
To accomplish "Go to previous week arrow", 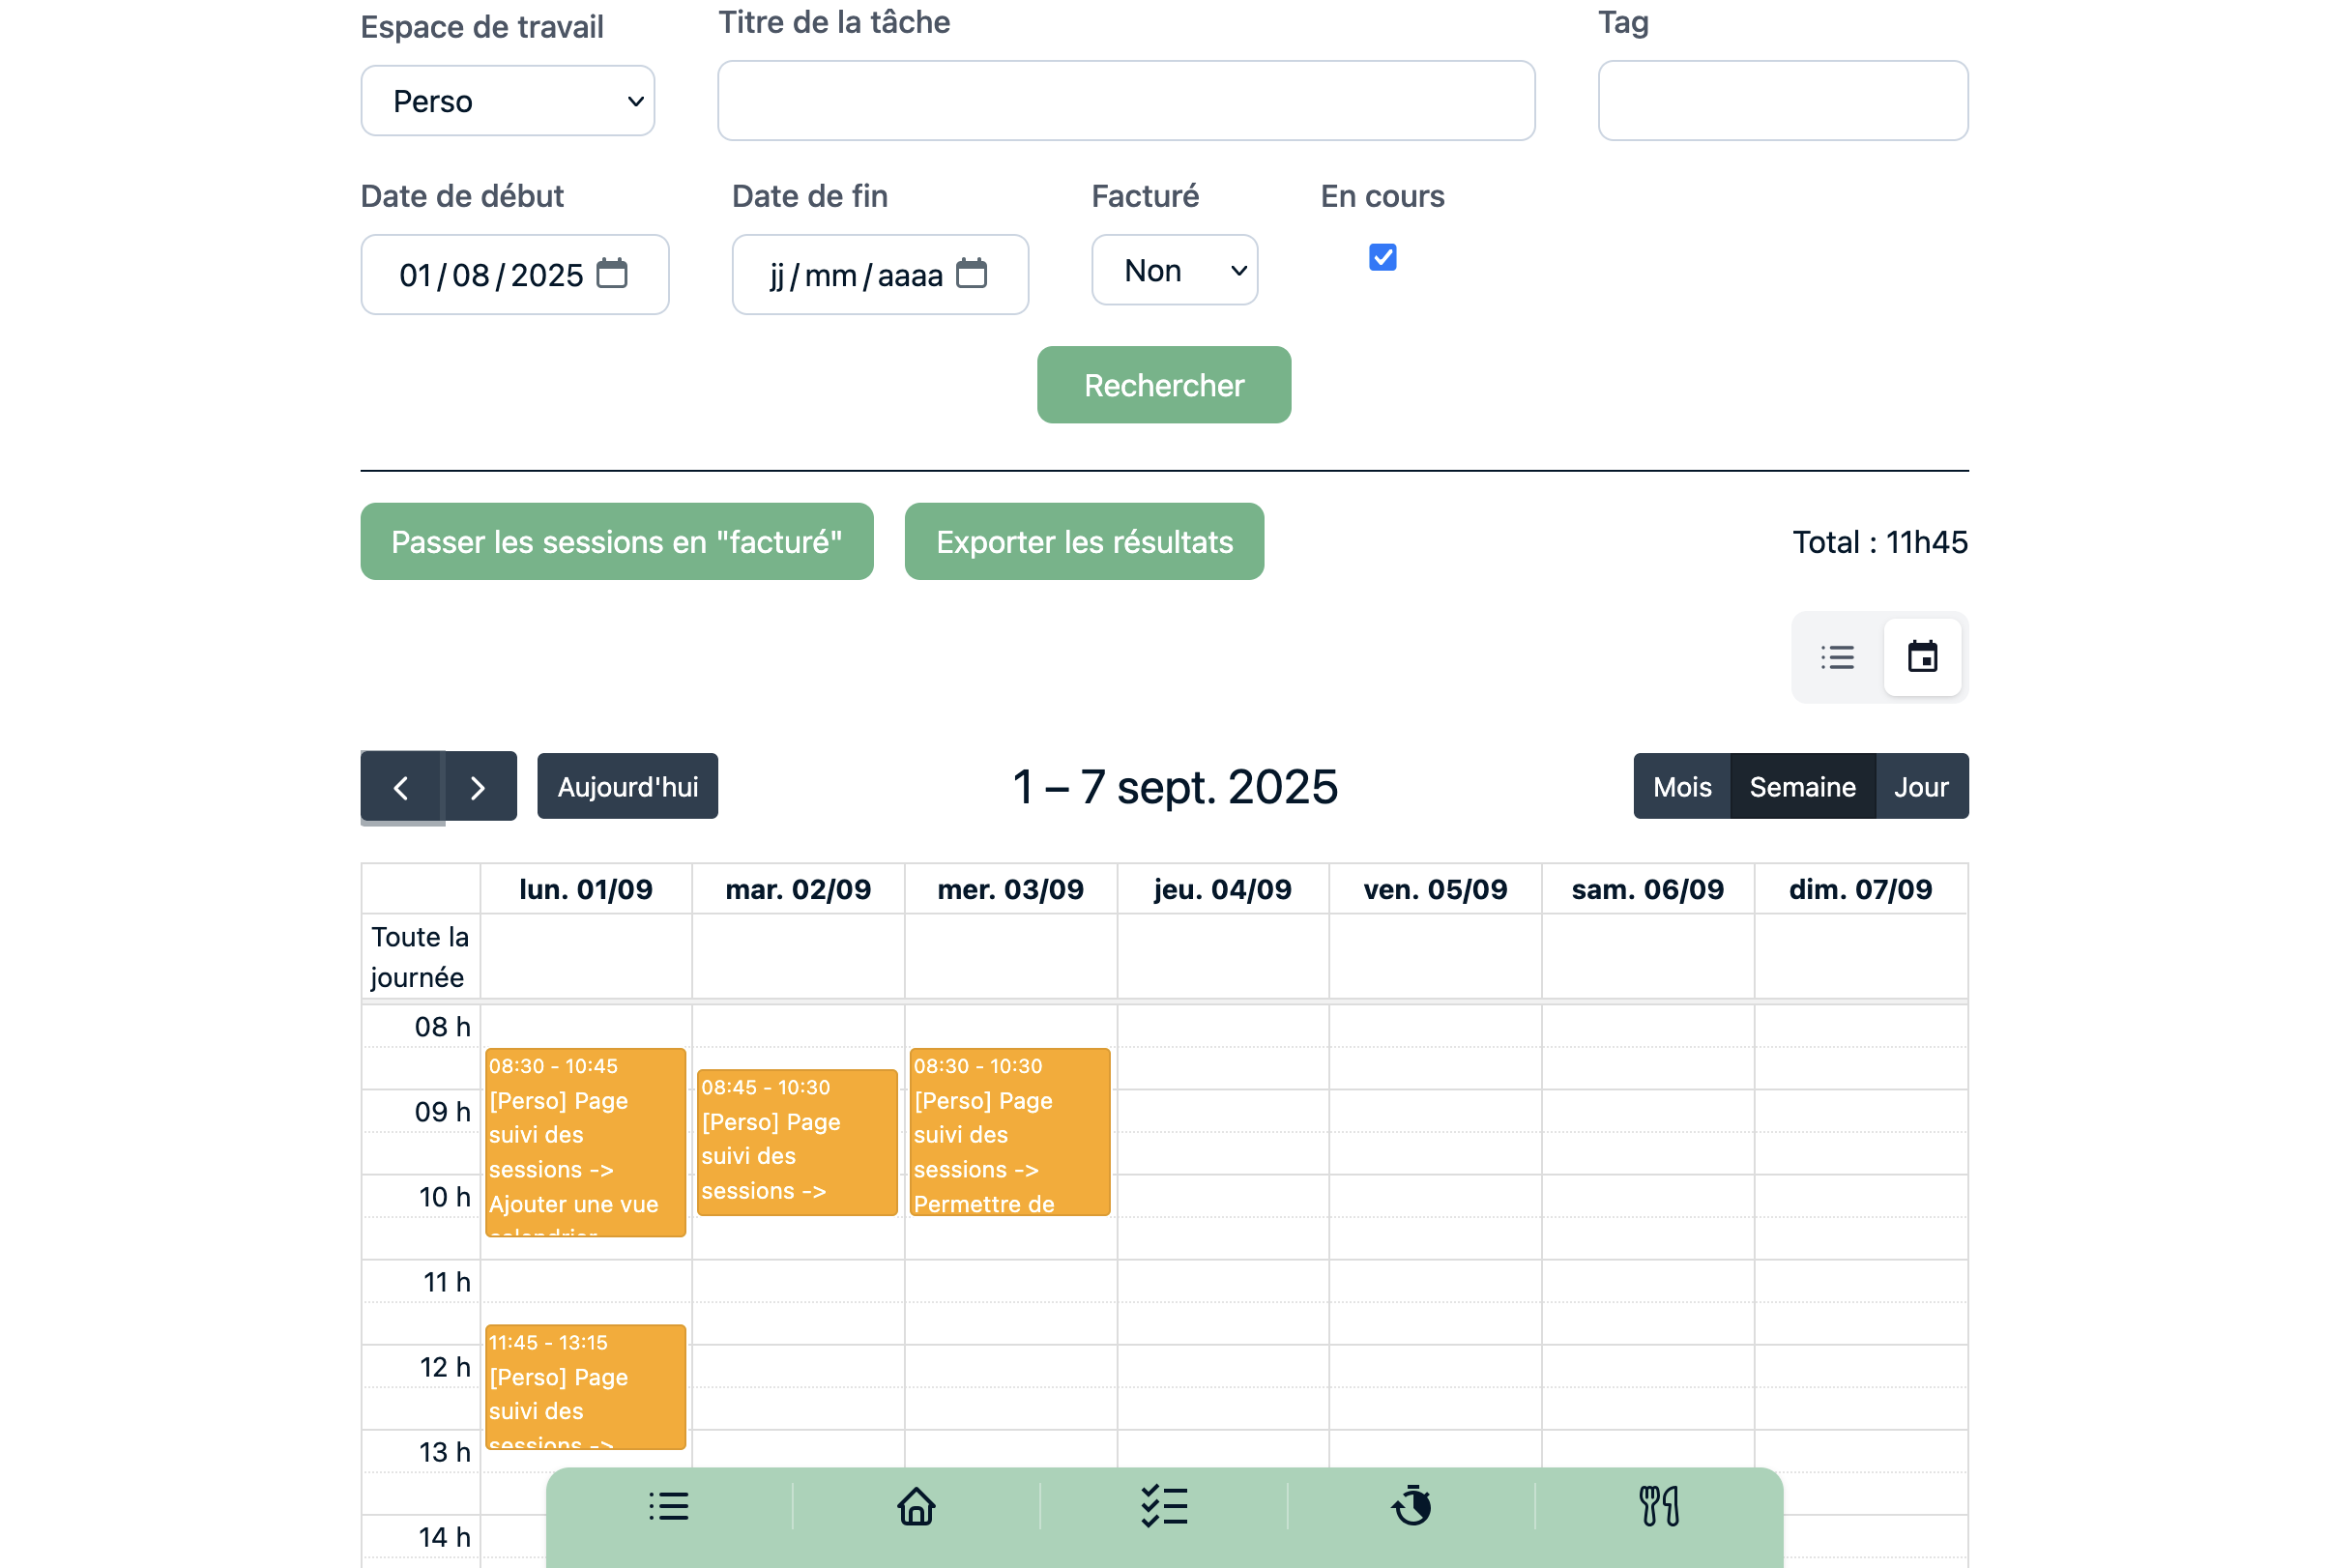I will point(401,787).
